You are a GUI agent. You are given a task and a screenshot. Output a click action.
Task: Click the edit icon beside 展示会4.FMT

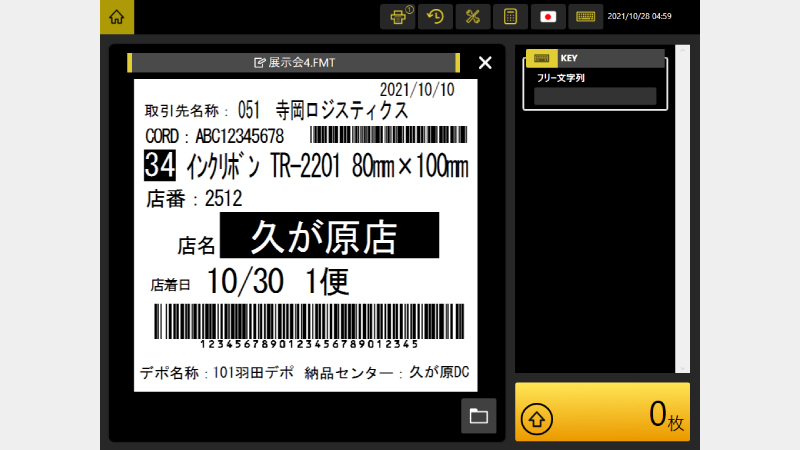pyautogui.click(x=260, y=63)
